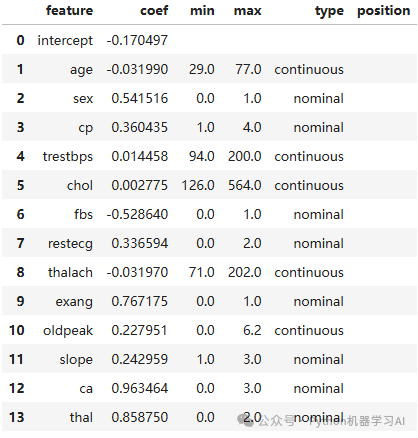Select the 'restecg' feature cell
The width and height of the screenshot is (418, 438).
point(70,244)
